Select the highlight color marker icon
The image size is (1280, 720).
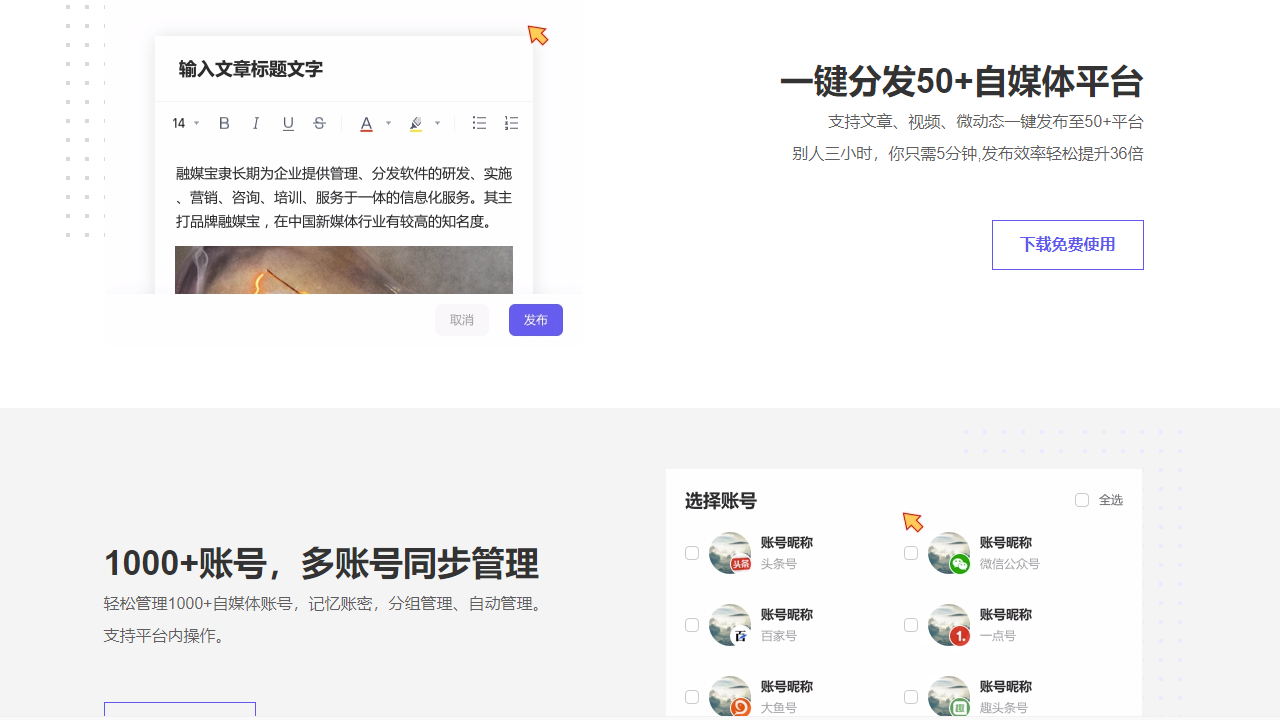click(415, 124)
